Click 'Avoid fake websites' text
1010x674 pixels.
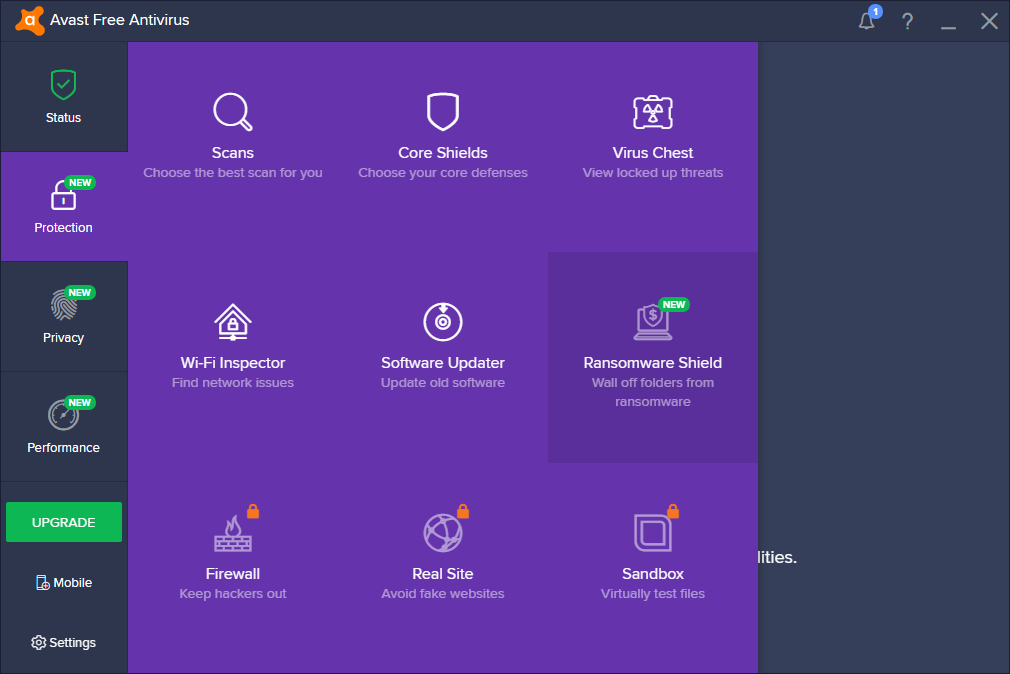click(443, 593)
